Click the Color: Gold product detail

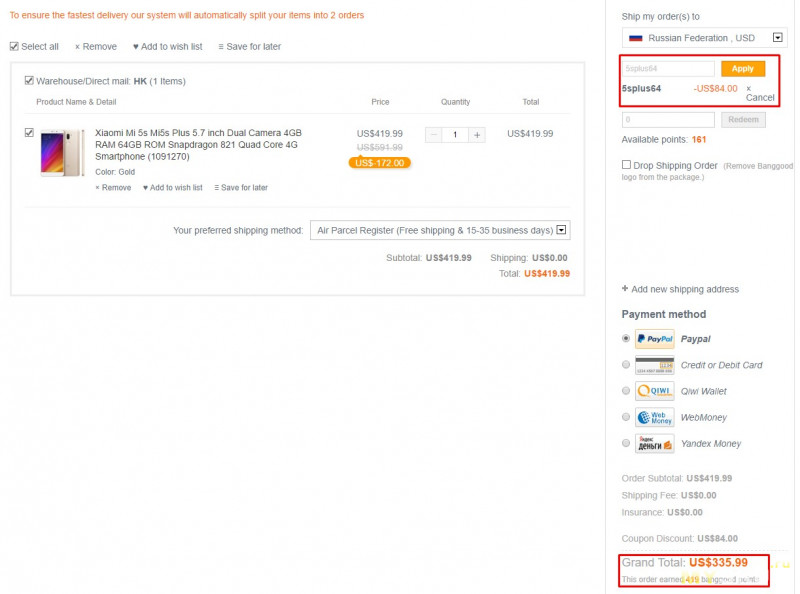(115, 172)
